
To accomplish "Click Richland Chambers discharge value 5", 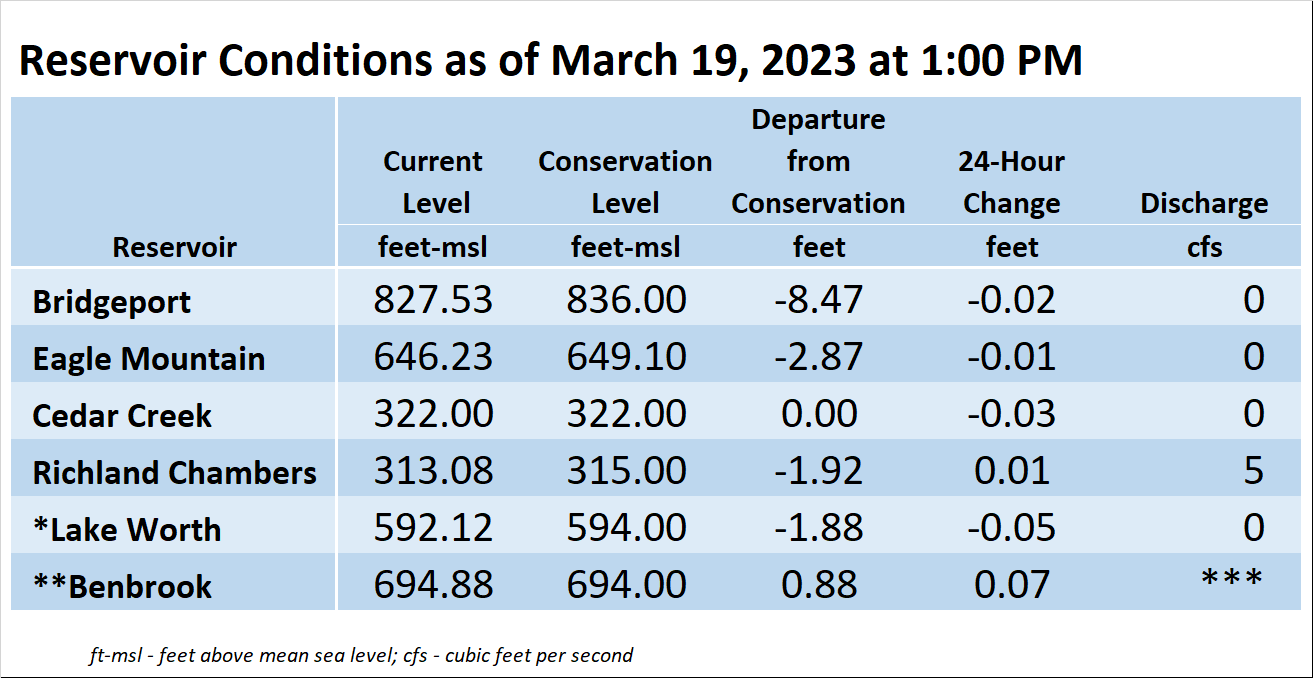I will (1254, 470).
